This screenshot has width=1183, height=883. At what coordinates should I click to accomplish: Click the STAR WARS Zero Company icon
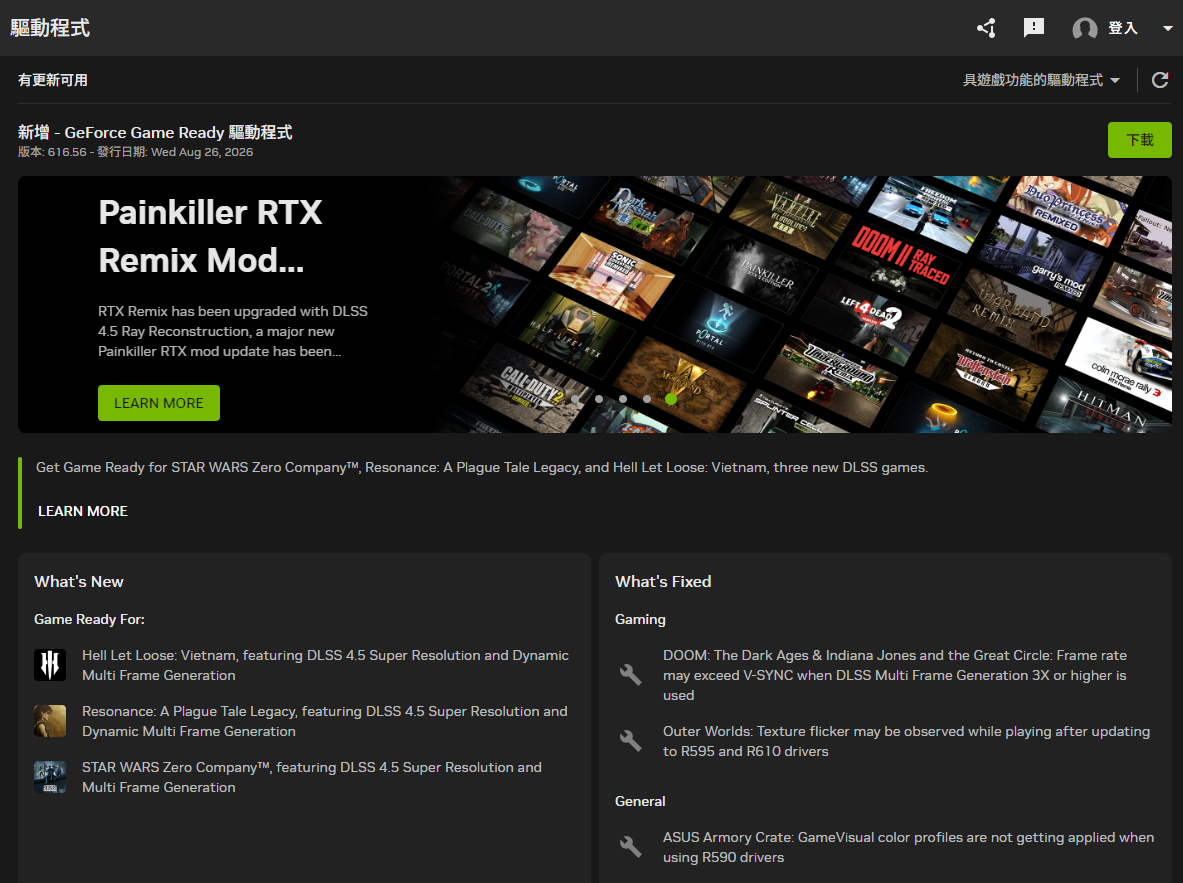pos(50,777)
